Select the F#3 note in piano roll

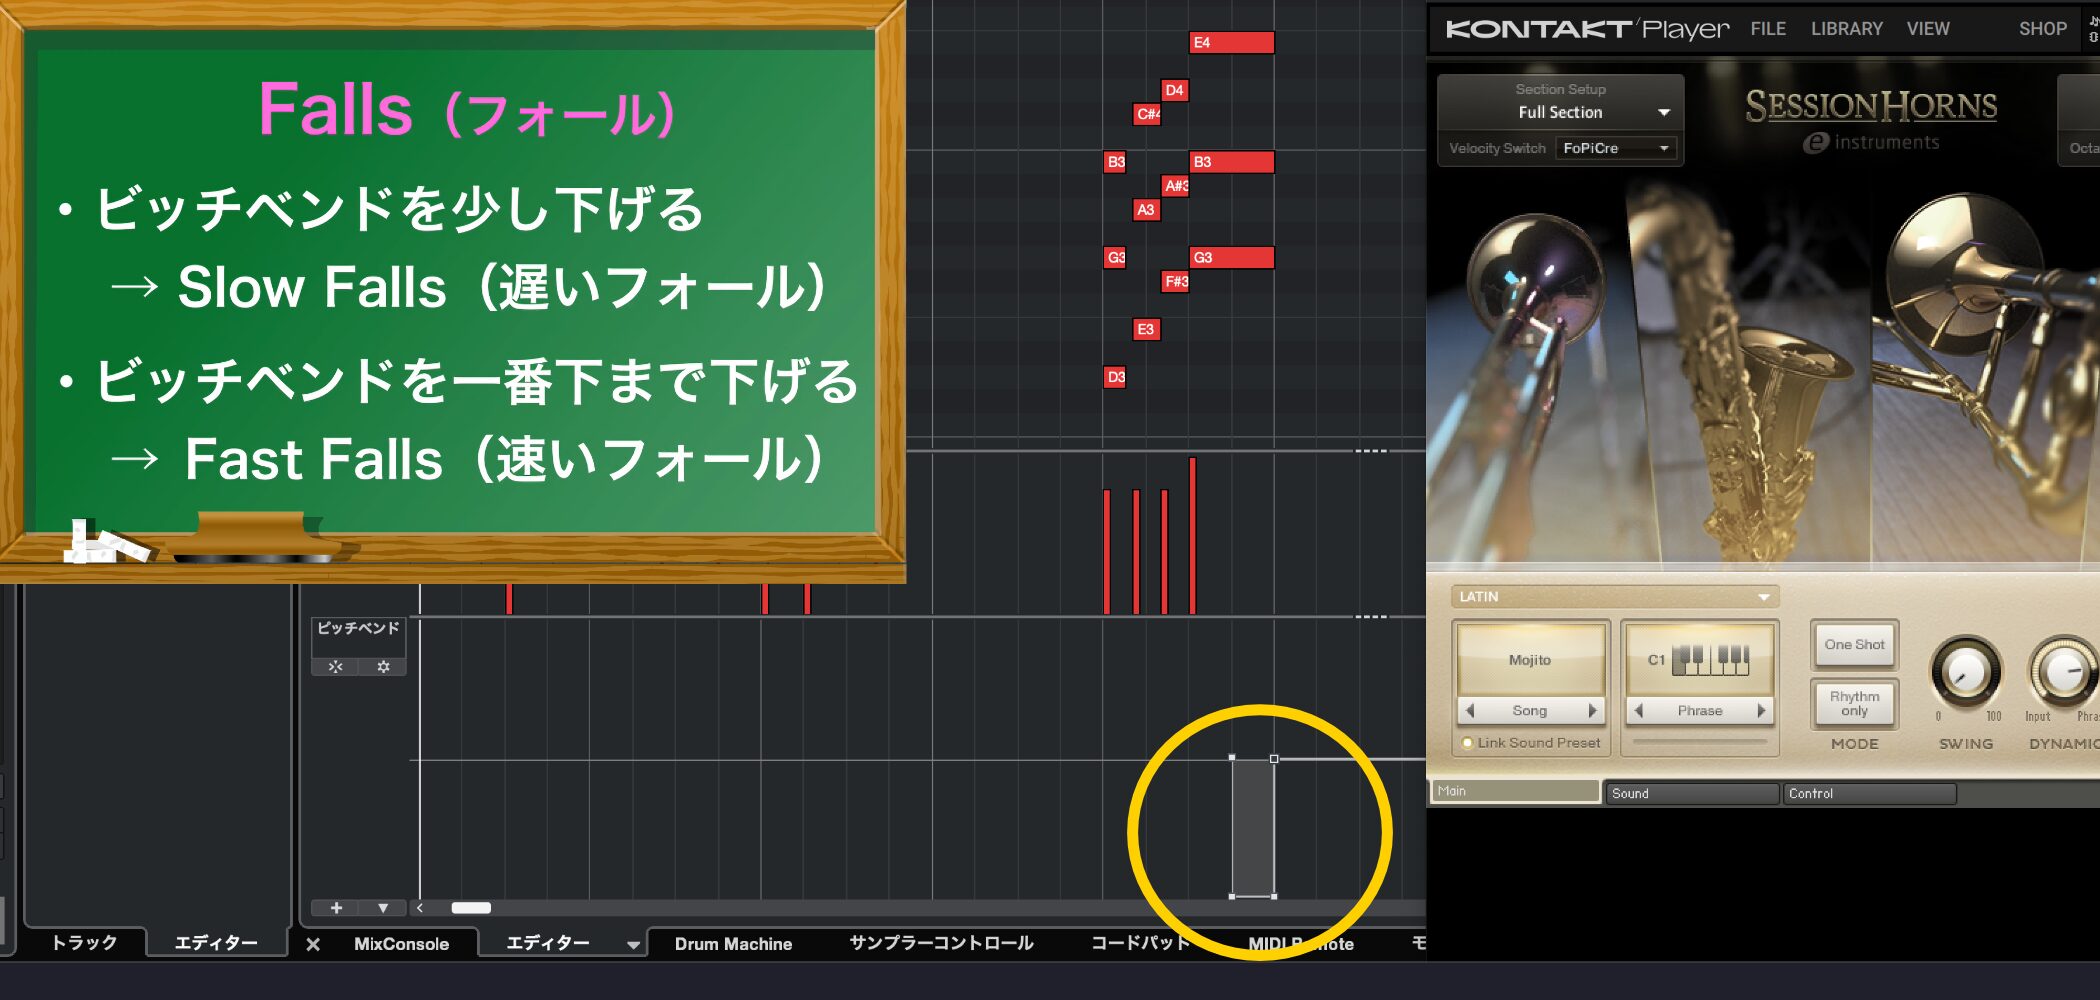1175,281
